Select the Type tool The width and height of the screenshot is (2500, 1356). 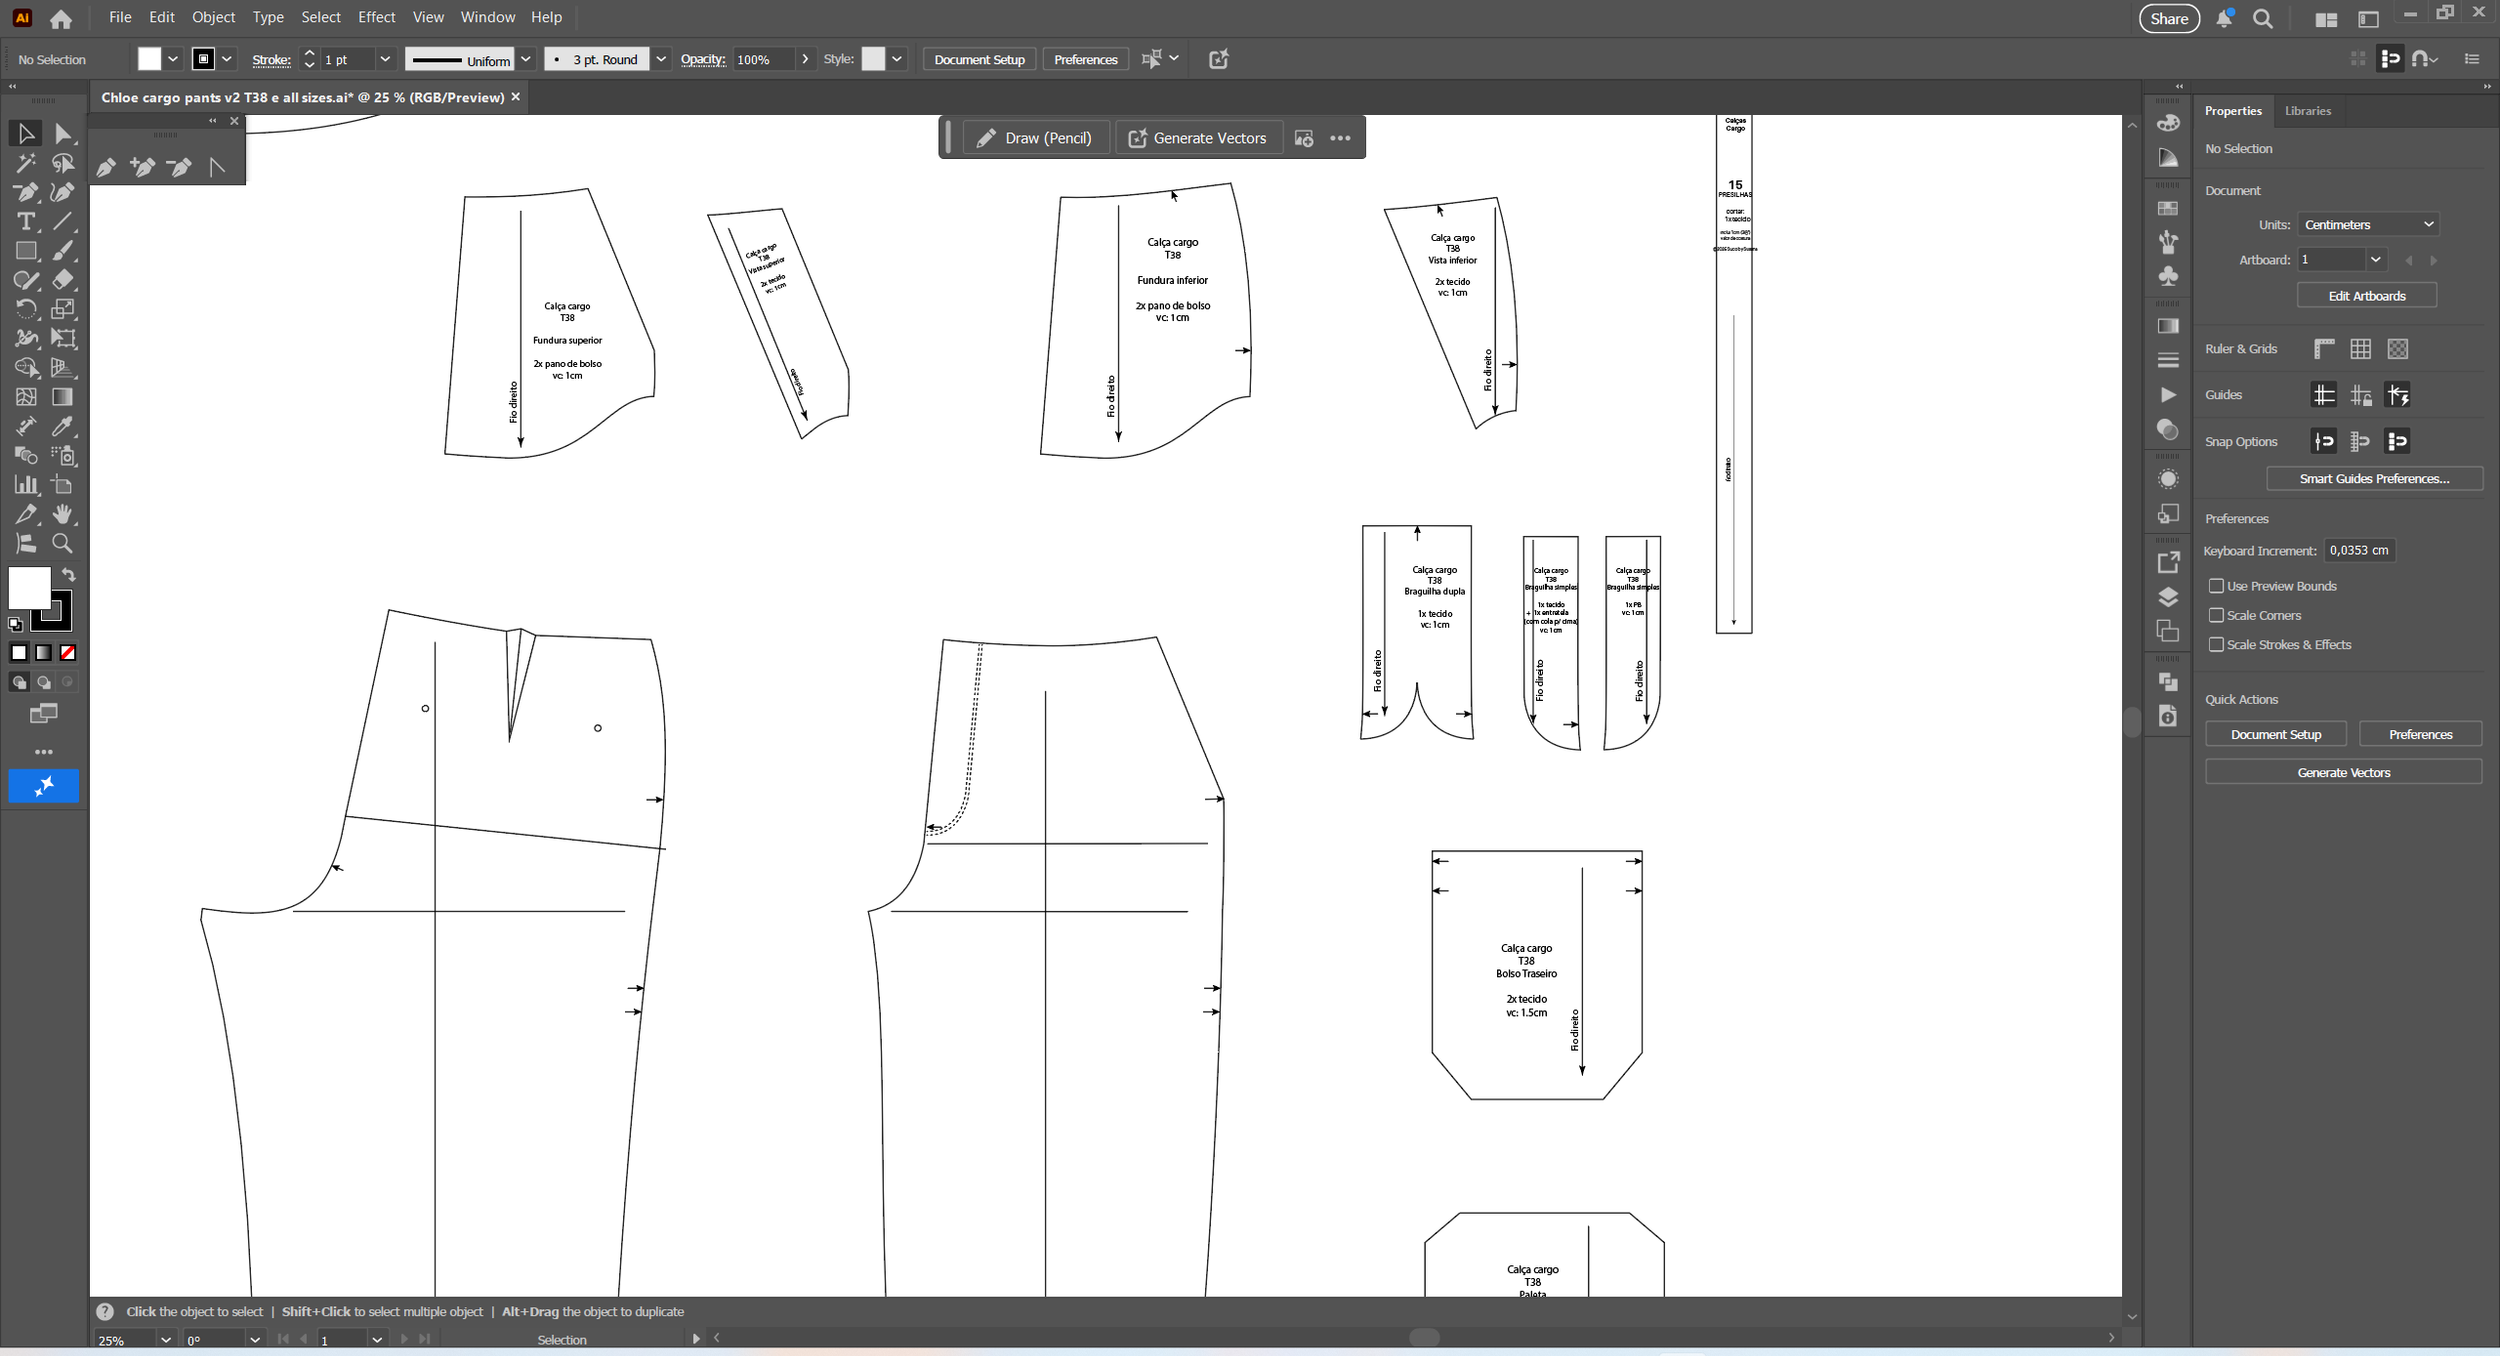(26, 221)
